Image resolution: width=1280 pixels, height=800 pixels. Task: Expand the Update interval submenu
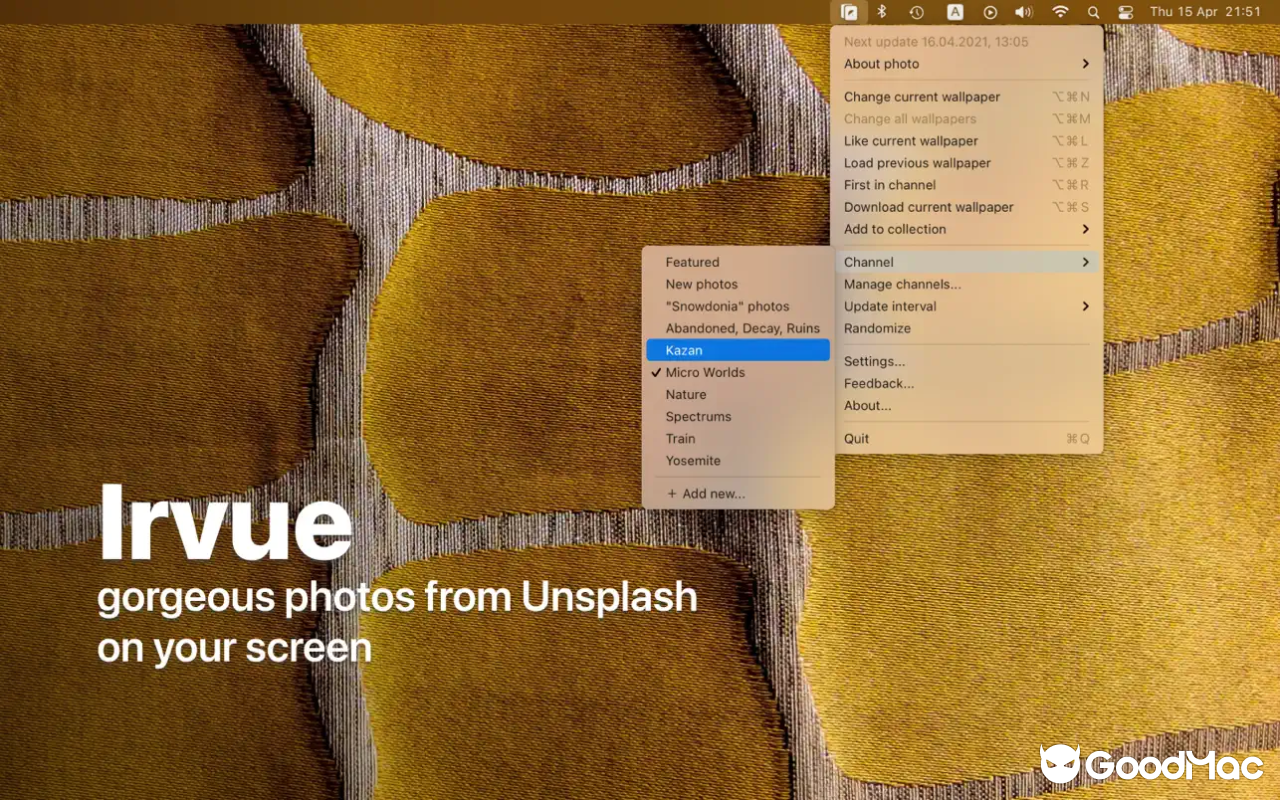[889, 306]
